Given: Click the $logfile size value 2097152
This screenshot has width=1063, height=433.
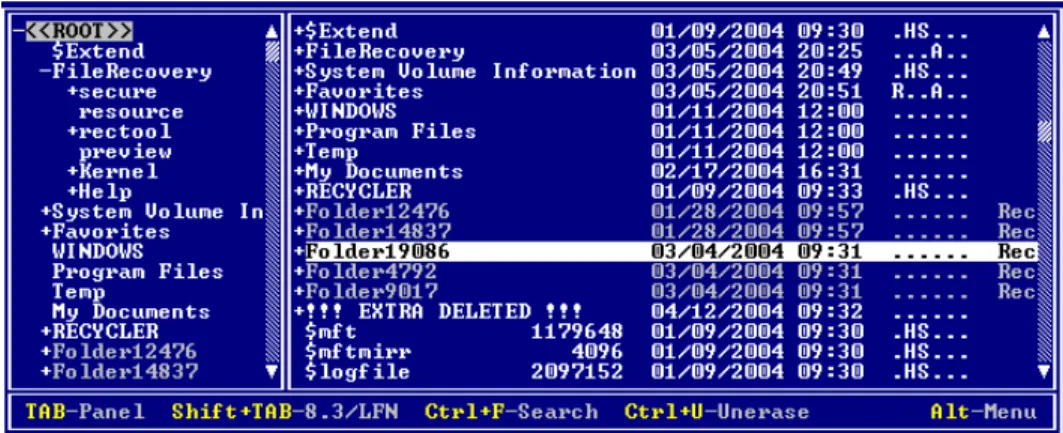Looking at the screenshot, I should click(577, 372).
